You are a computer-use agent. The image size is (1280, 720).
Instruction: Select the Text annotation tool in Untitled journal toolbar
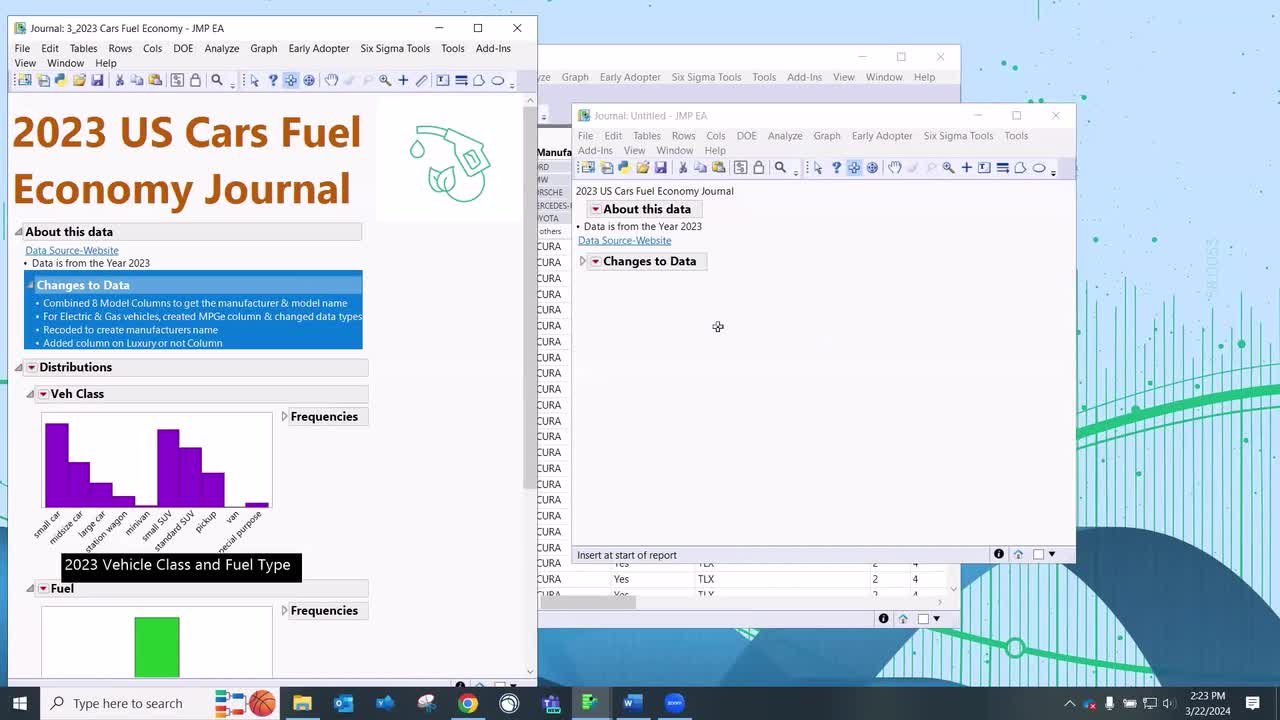[x=984, y=168]
